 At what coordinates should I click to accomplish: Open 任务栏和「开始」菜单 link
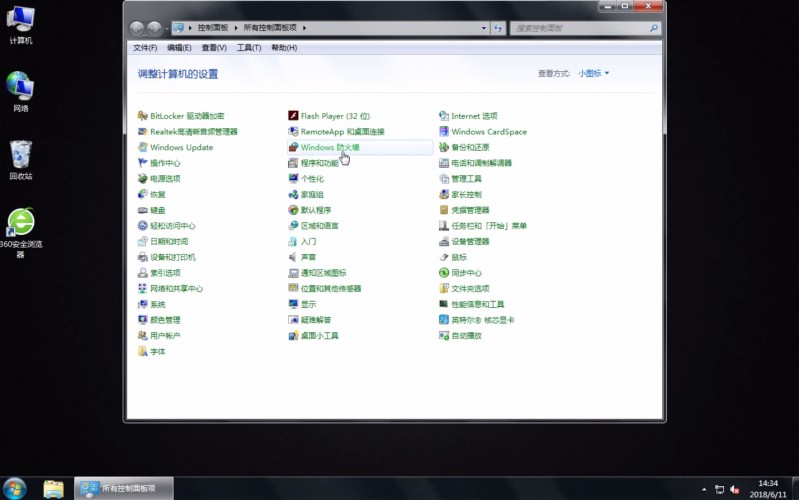pyautogui.click(x=489, y=226)
